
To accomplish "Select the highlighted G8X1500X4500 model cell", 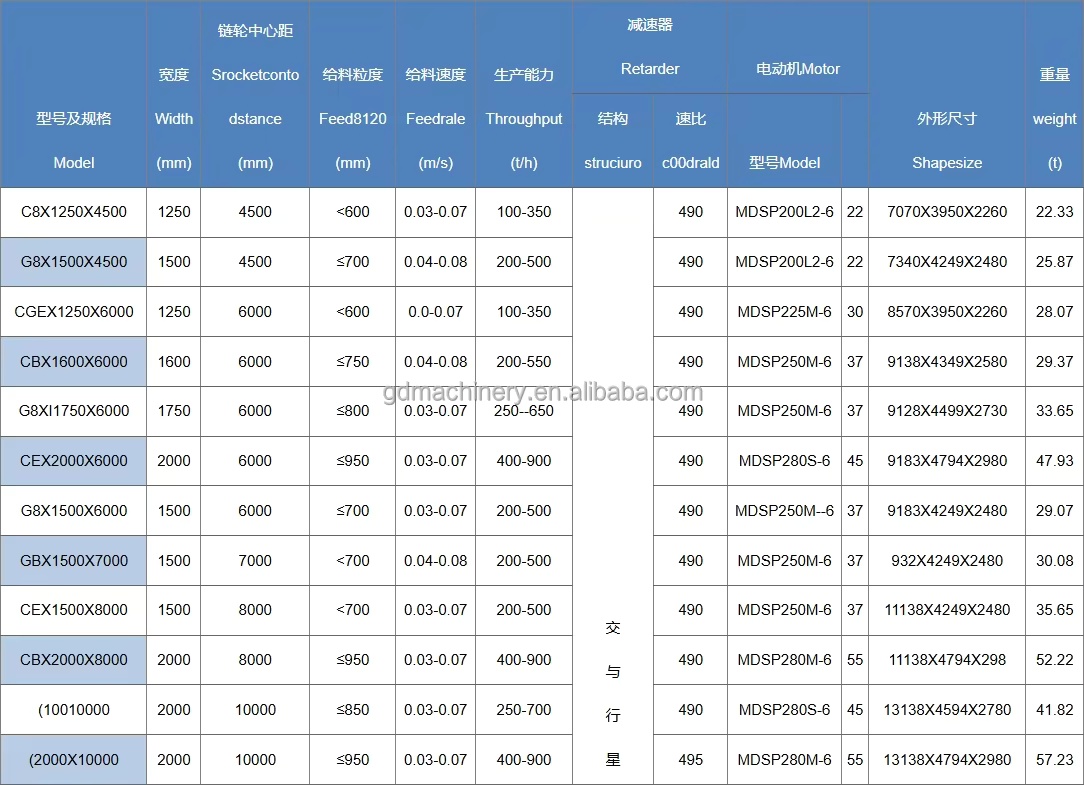I will pos(74,262).
